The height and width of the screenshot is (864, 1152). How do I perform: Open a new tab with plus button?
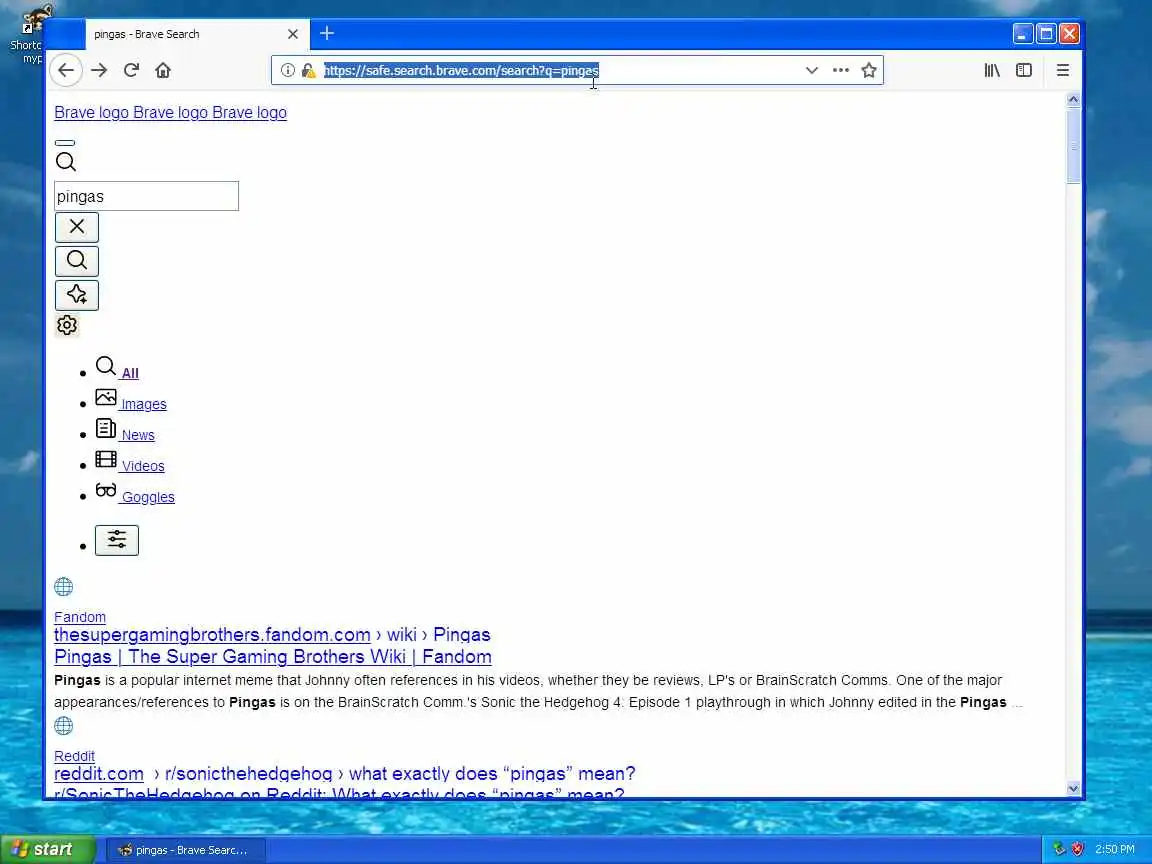pyautogui.click(x=327, y=34)
